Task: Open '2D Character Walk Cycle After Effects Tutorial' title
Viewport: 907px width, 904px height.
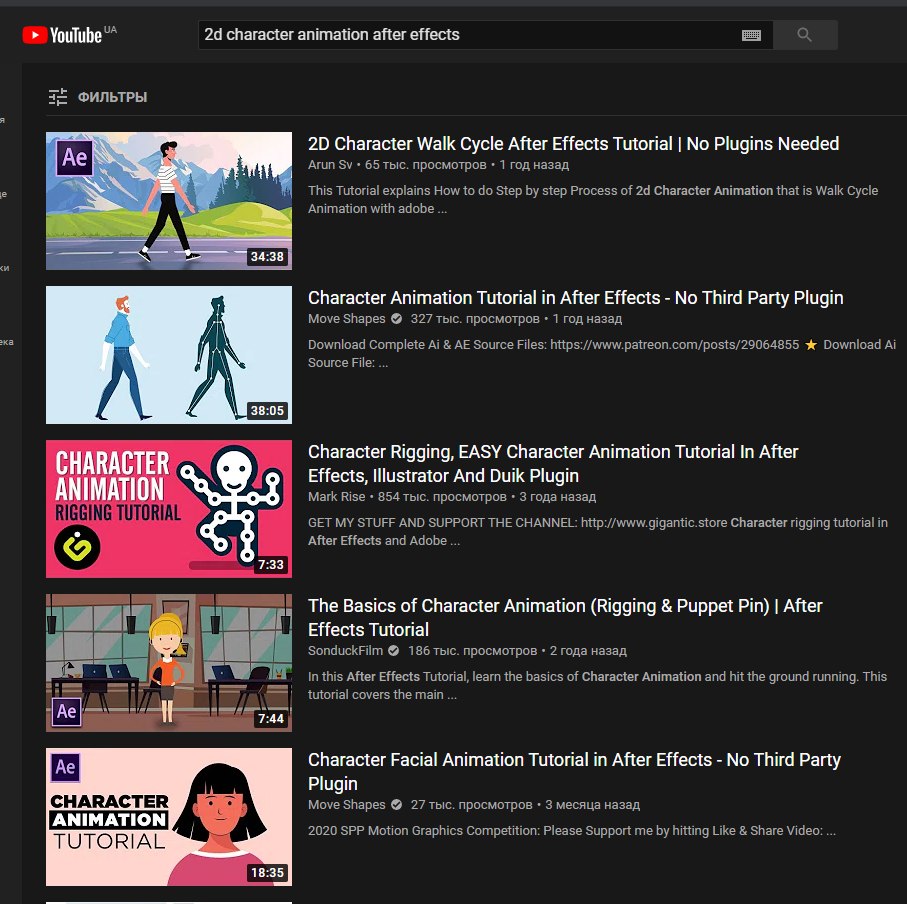Action: click(x=573, y=143)
